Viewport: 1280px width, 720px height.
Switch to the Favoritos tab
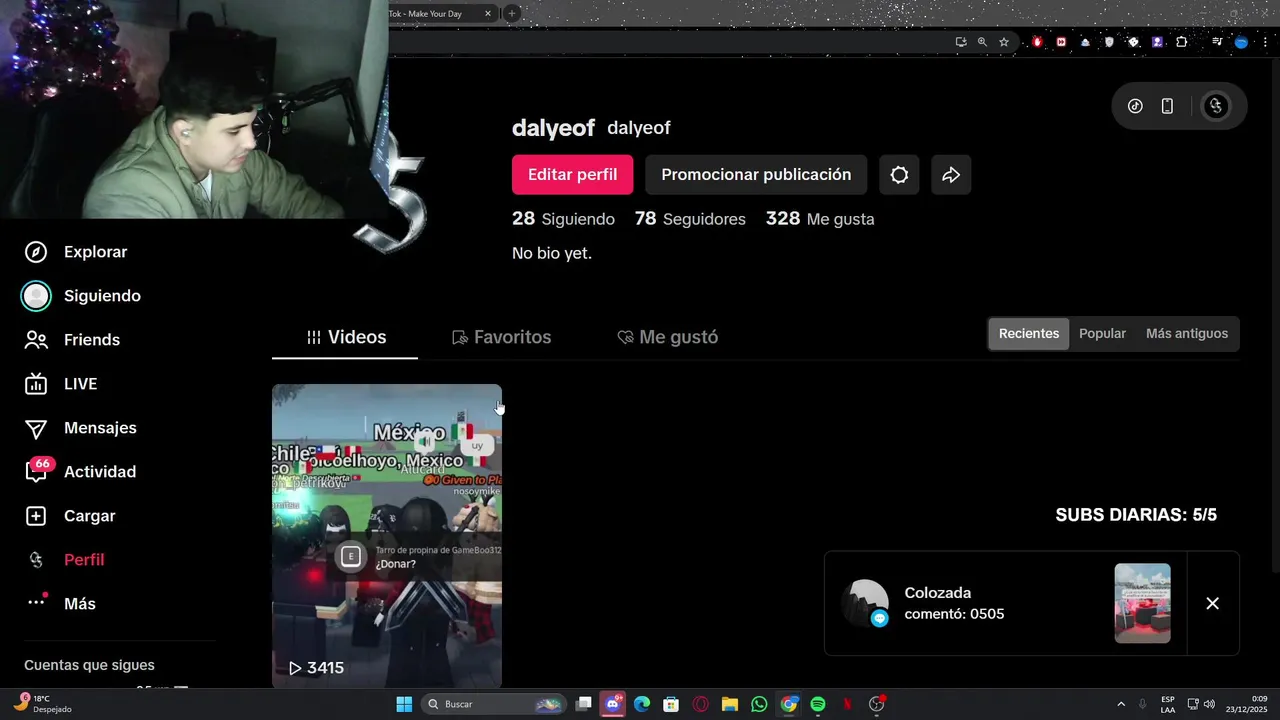click(x=501, y=337)
